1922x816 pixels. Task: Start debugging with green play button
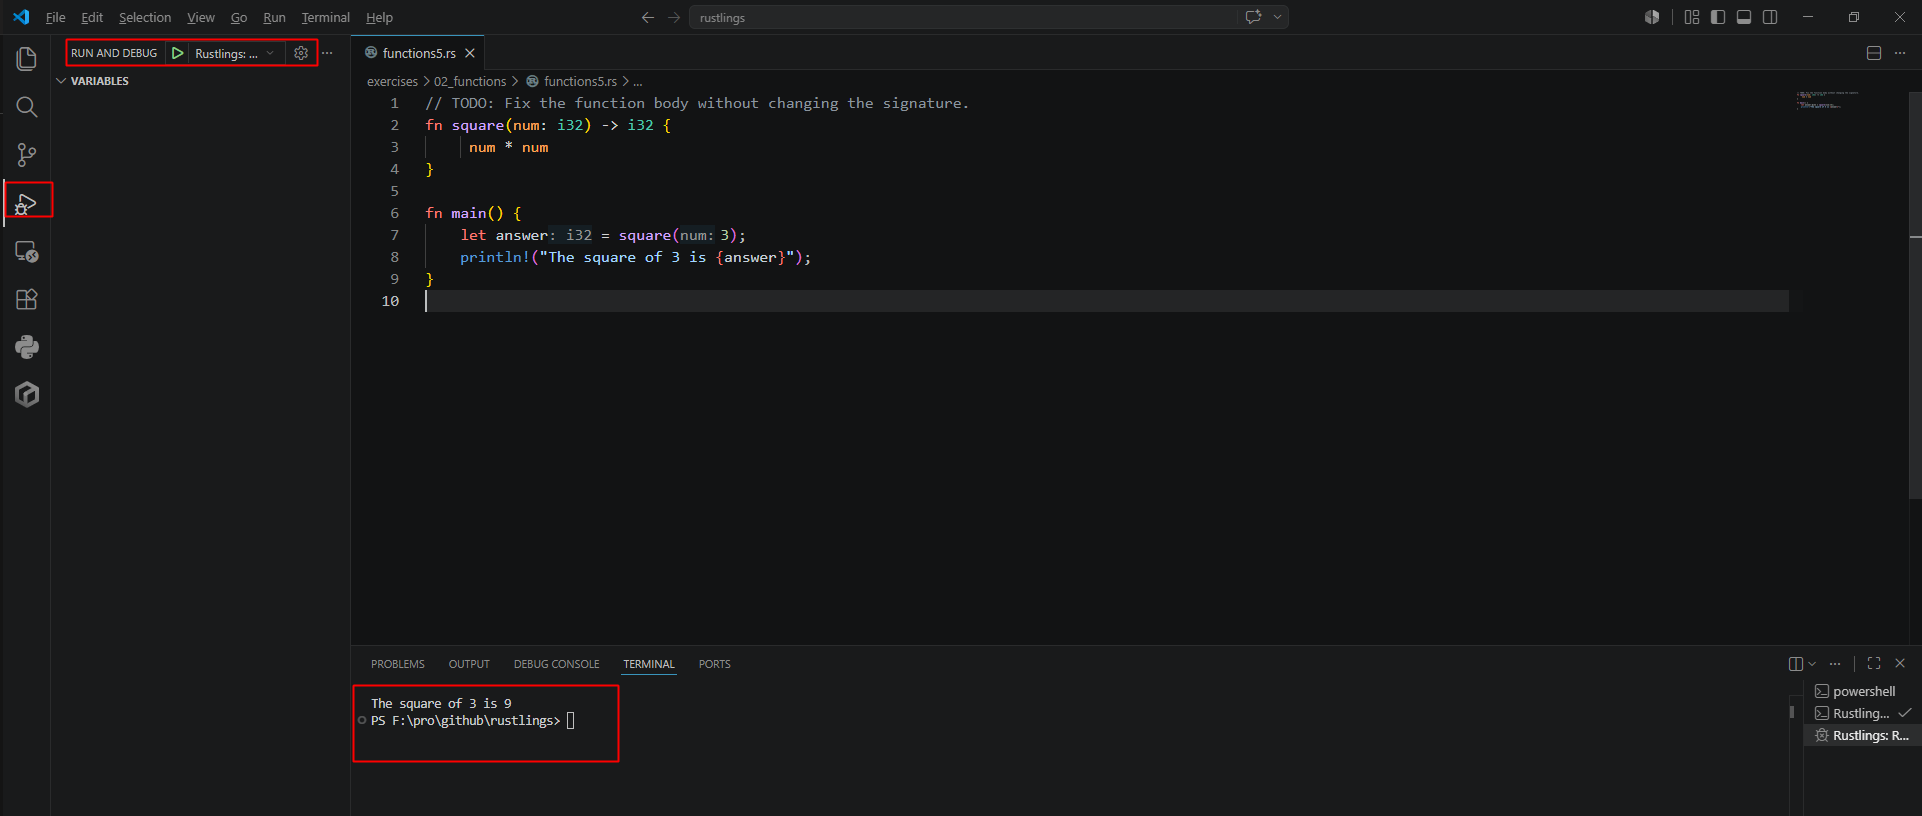pyautogui.click(x=177, y=53)
